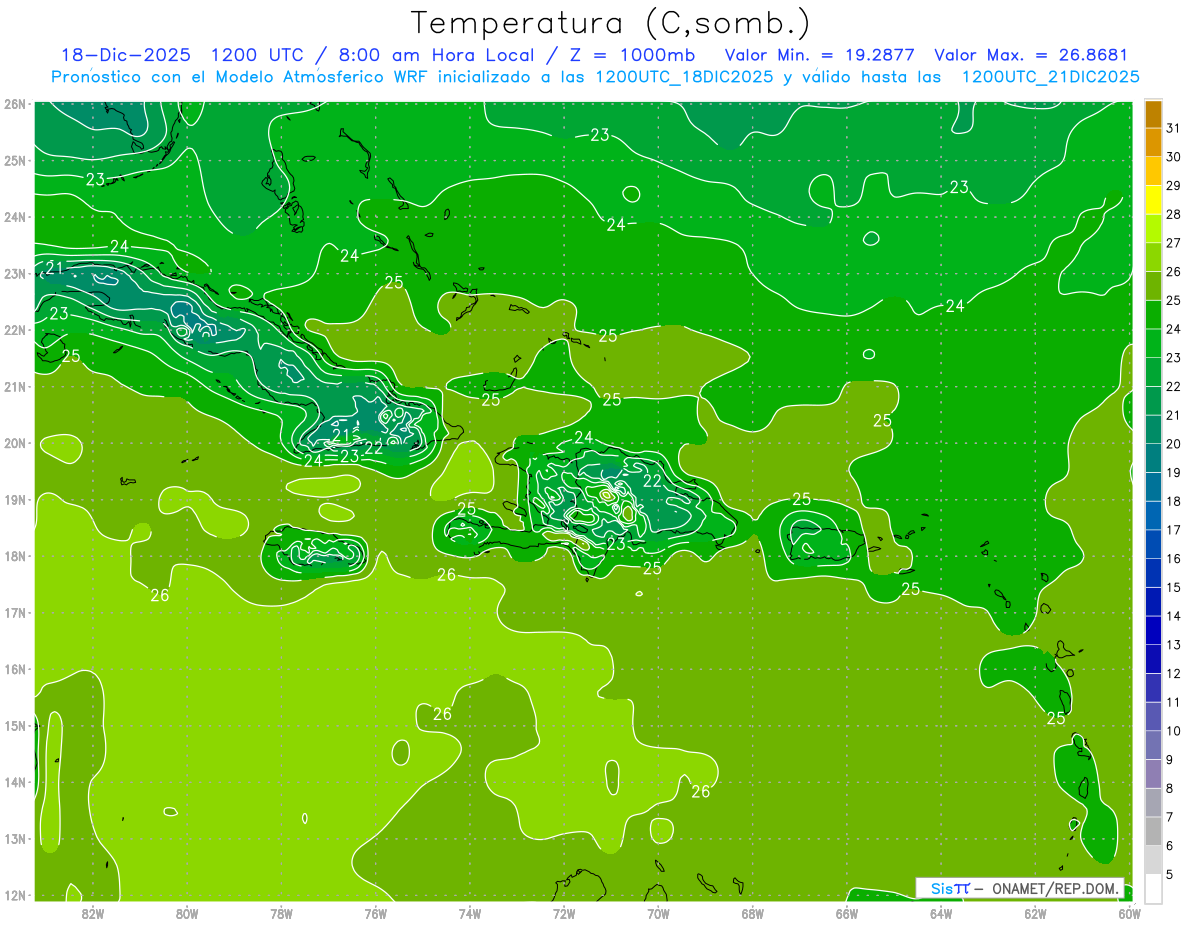The width and height of the screenshot is (1200, 927).
Task: Click the longitude axis label "72W"
Action: click(x=564, y=913)
